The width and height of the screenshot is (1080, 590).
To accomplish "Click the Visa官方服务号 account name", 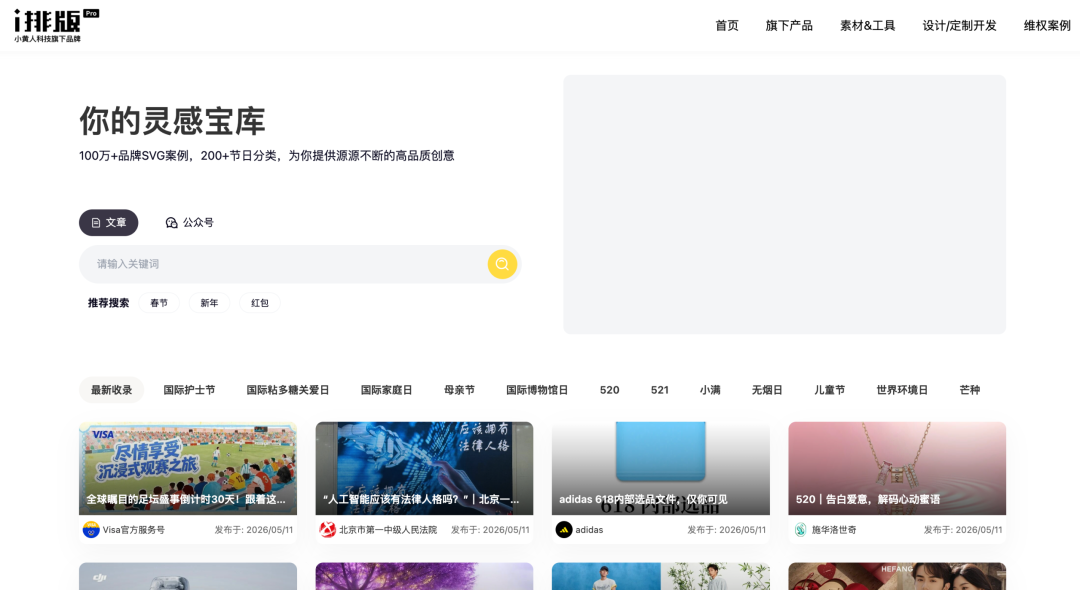I will pos(134,530).
